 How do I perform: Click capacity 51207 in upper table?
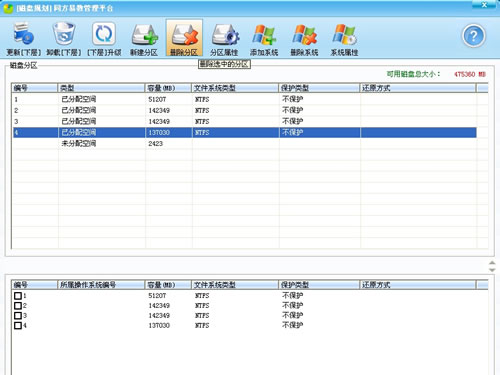pyautogui.click(x=157, y=99)
